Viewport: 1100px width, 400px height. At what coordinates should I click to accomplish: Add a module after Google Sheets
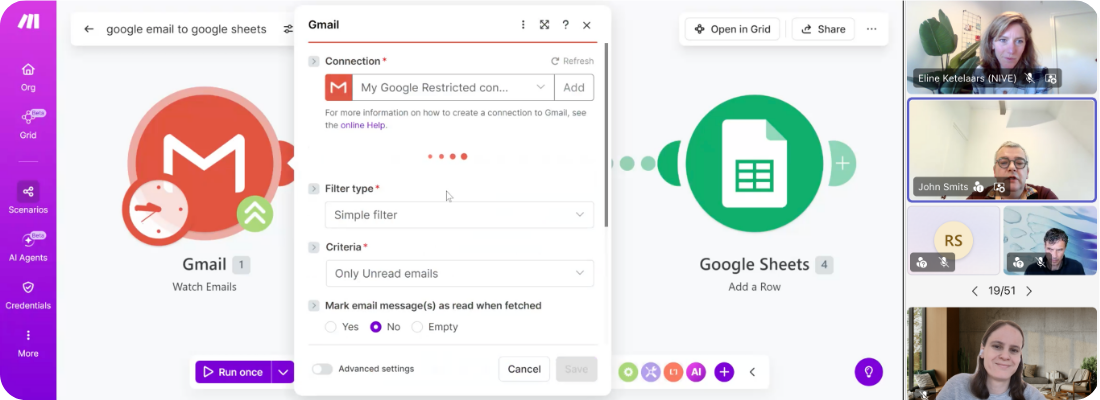pyautogui.click(x=842, y=164)
